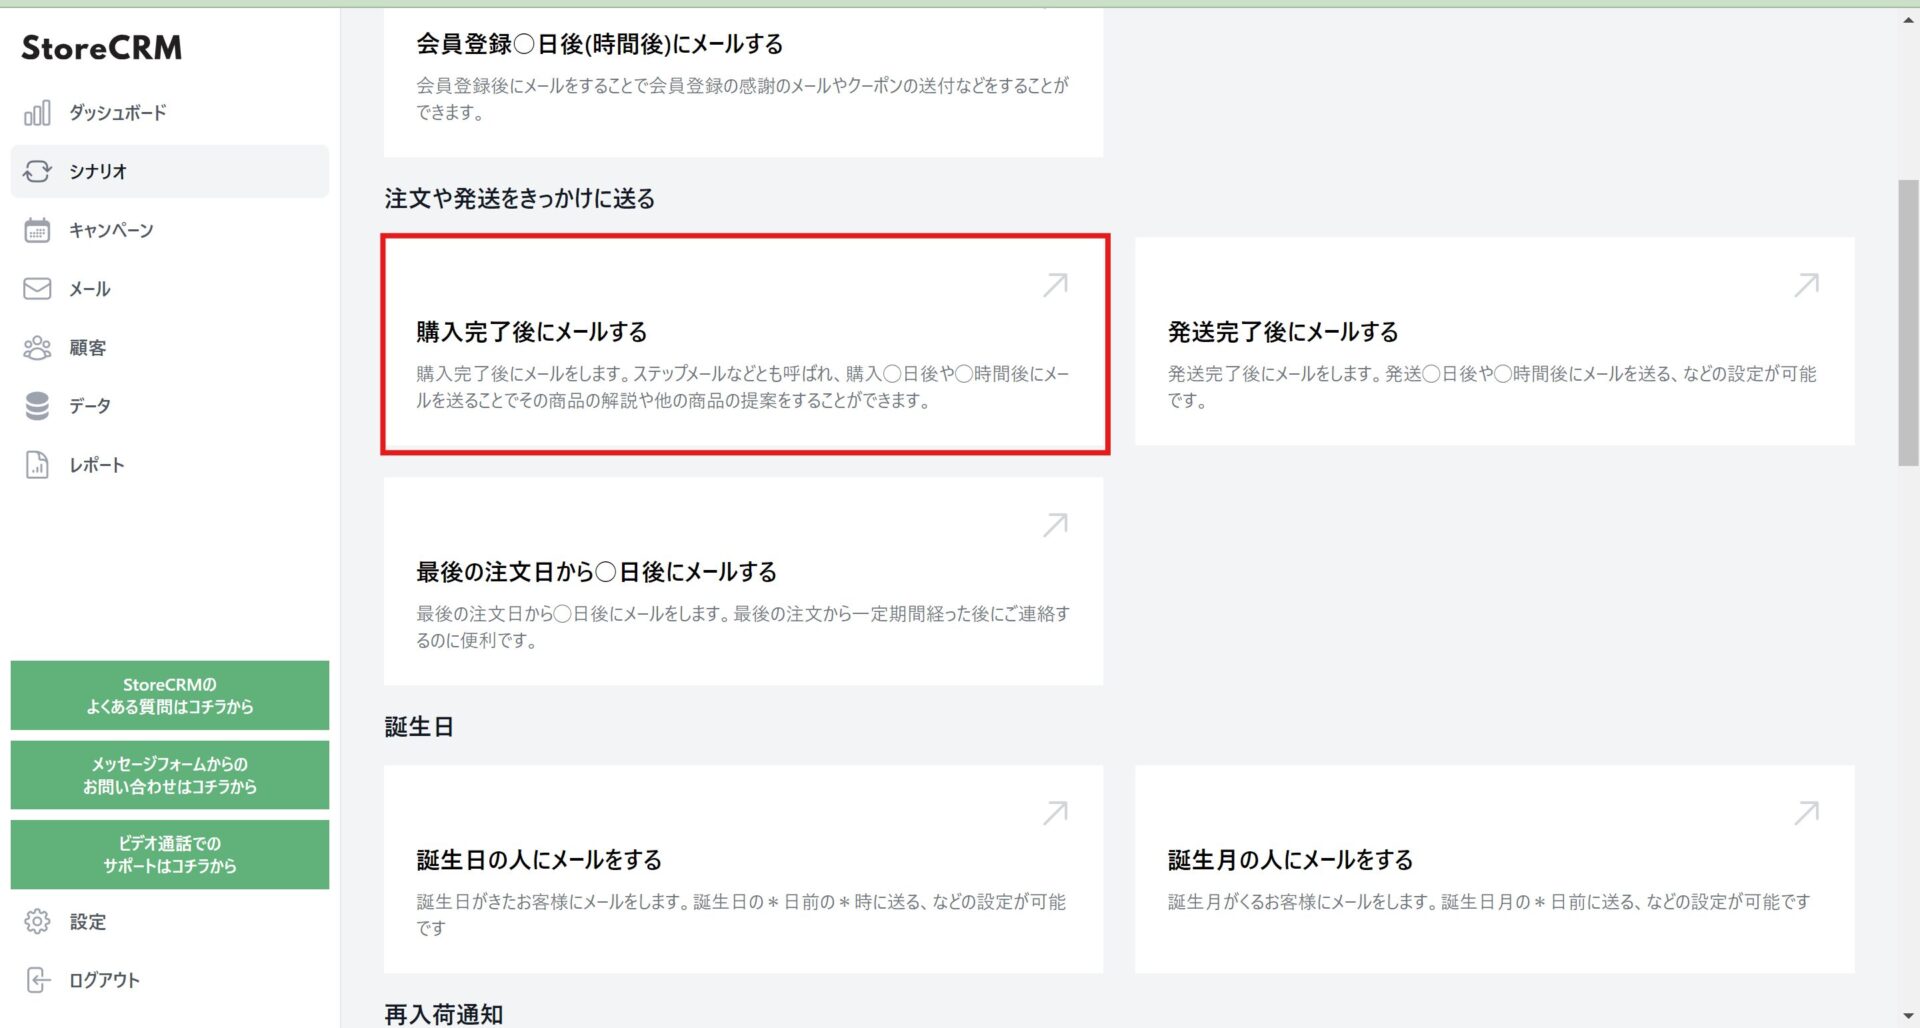Click the キャンペーン calendar icon
This screenshot has width=1920, height=1028.
click(x=37, y=230)
